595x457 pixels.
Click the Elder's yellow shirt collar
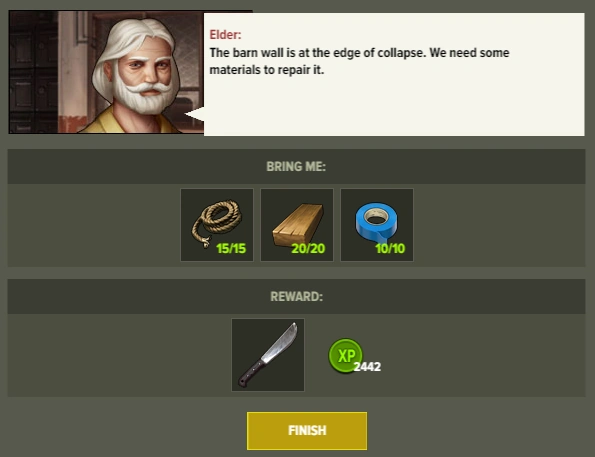[108, 121]
